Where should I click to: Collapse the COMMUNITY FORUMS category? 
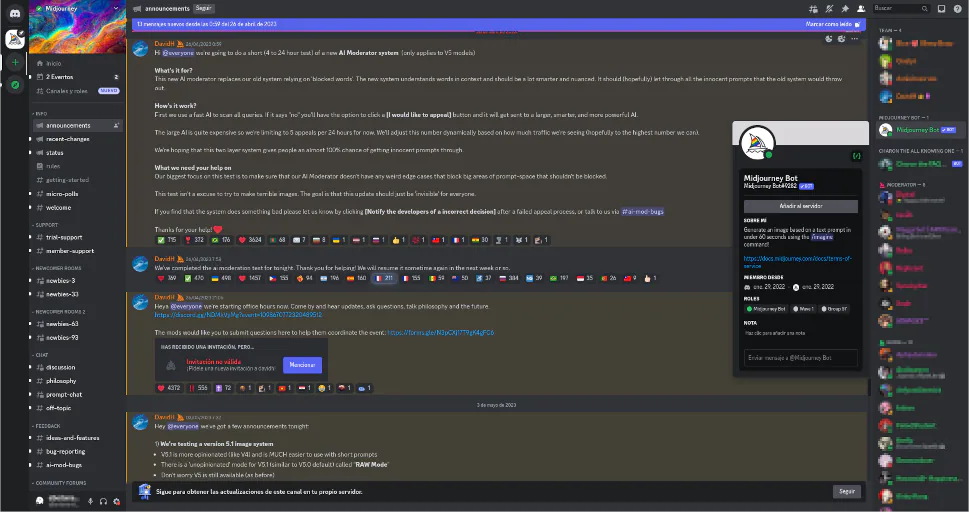(x=59, y=483)
